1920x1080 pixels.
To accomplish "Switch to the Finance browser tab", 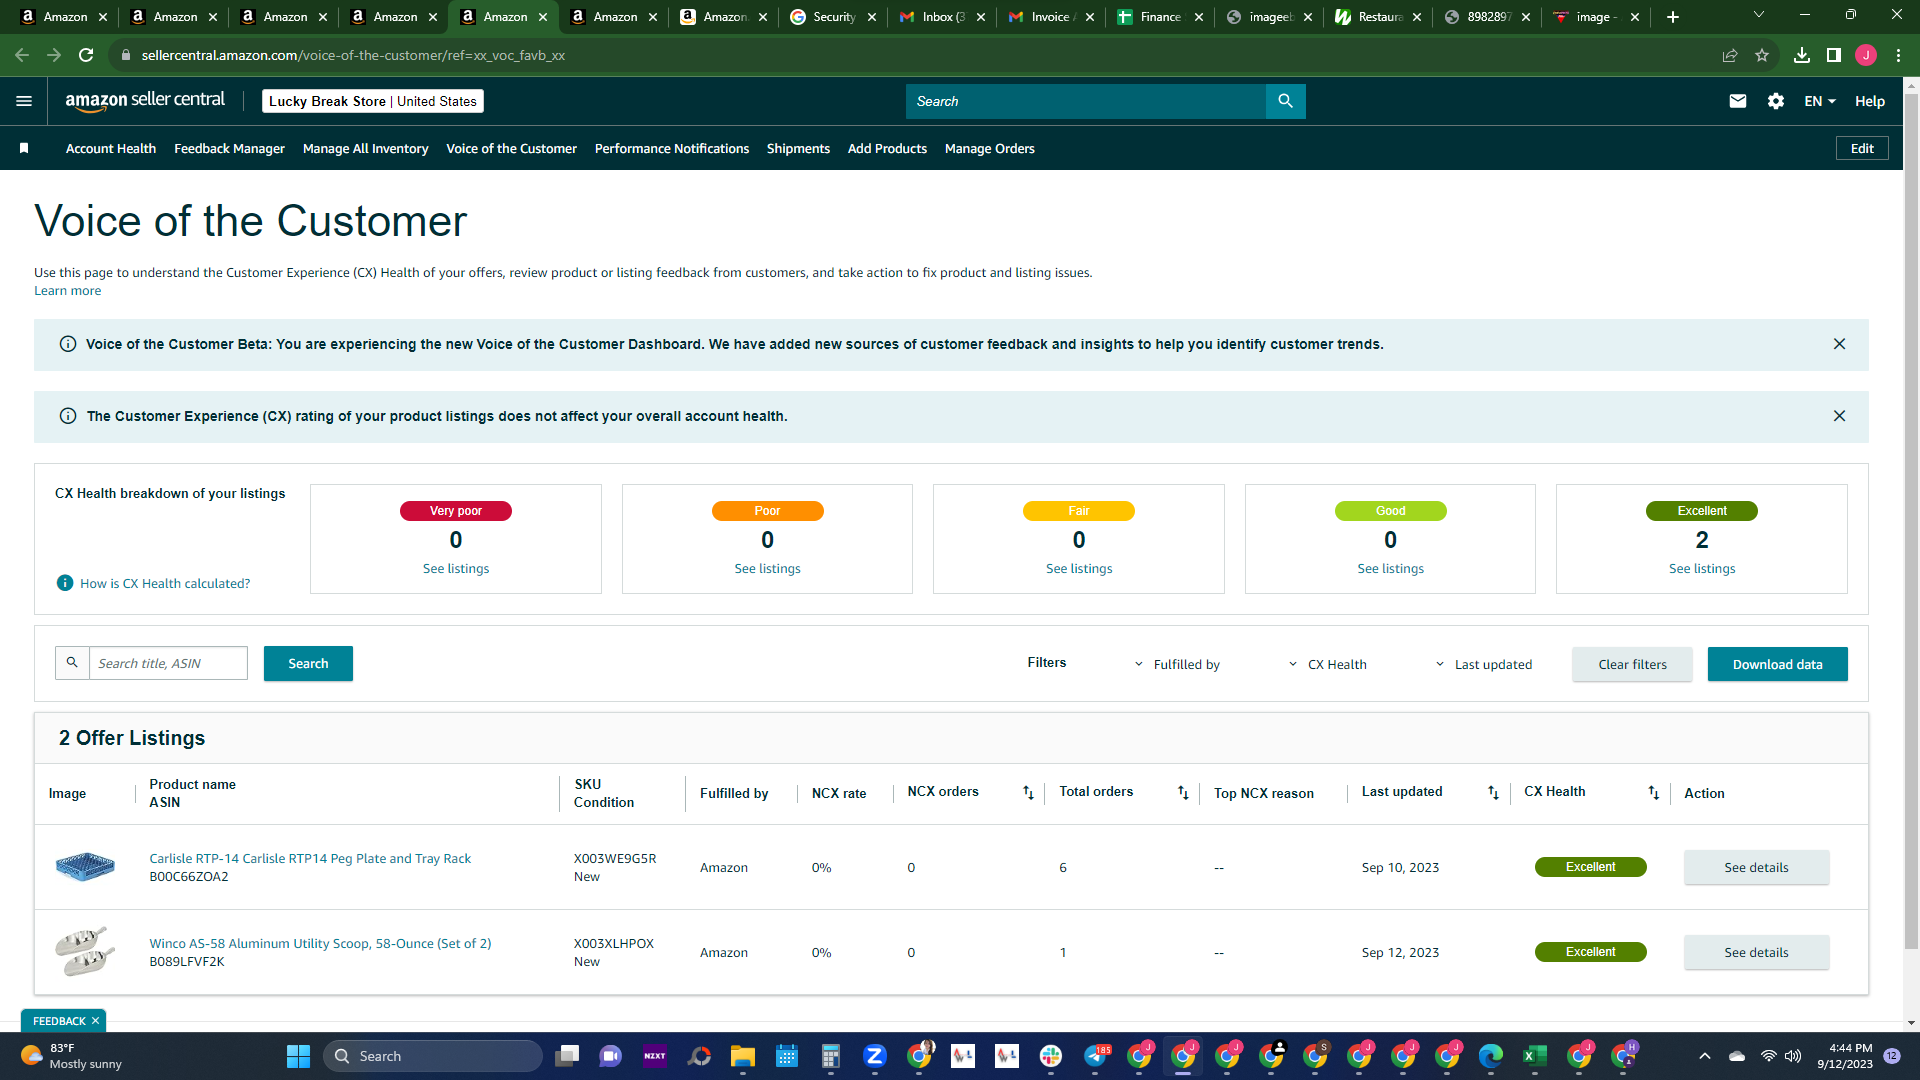I will click(1160, 17).
